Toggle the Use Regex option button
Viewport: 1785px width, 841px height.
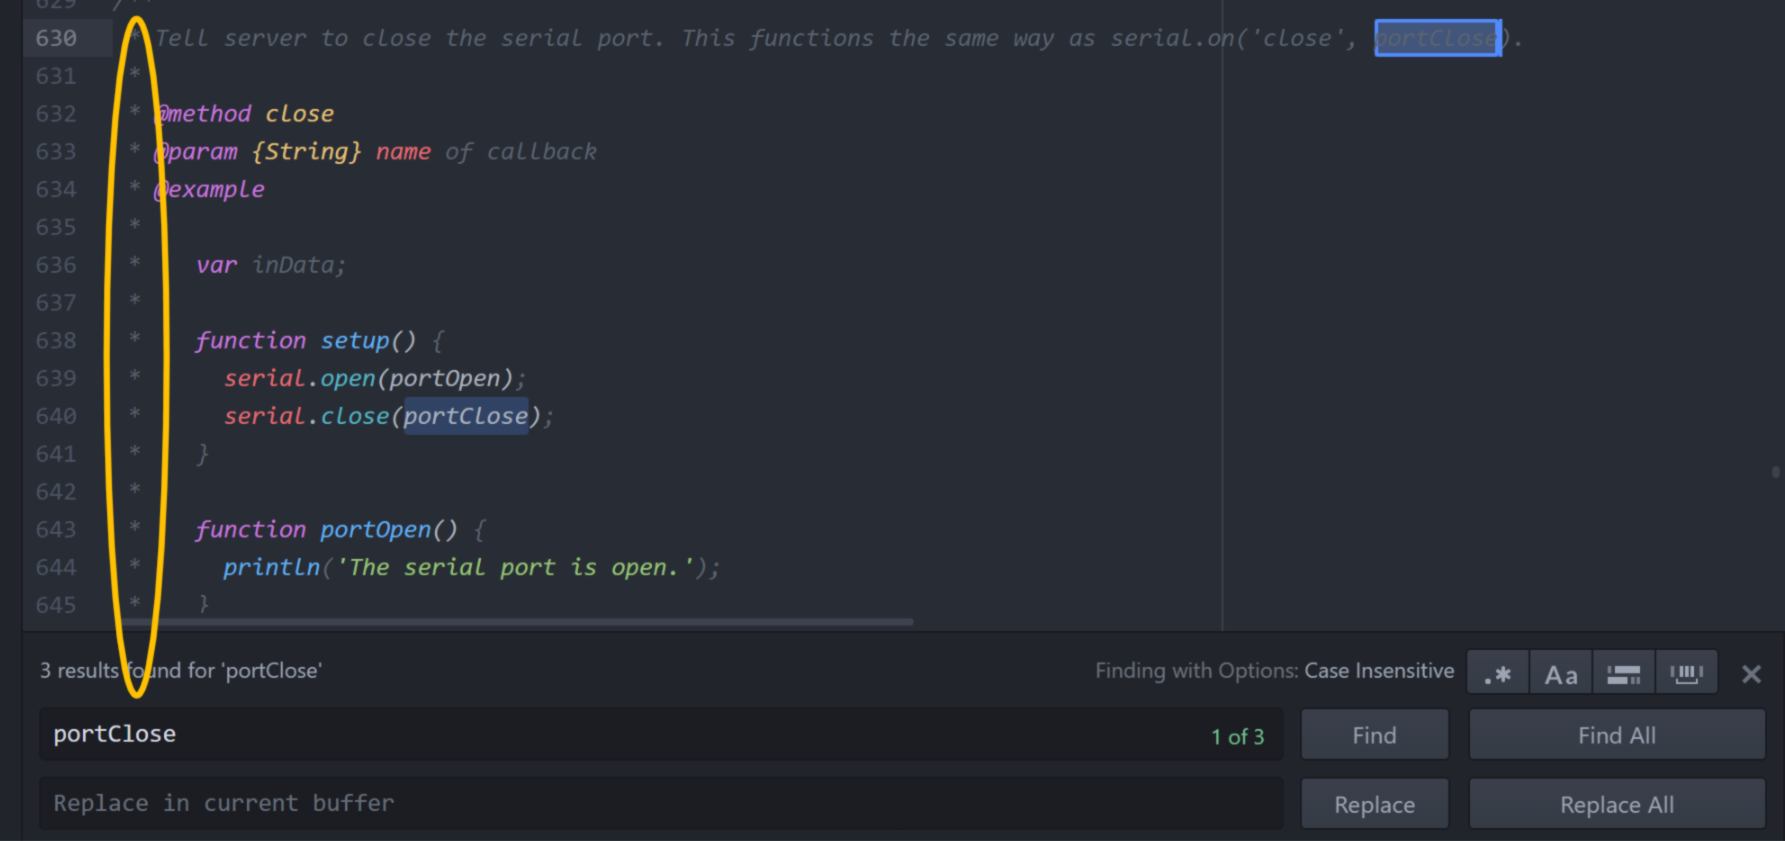pos(1497,674)
